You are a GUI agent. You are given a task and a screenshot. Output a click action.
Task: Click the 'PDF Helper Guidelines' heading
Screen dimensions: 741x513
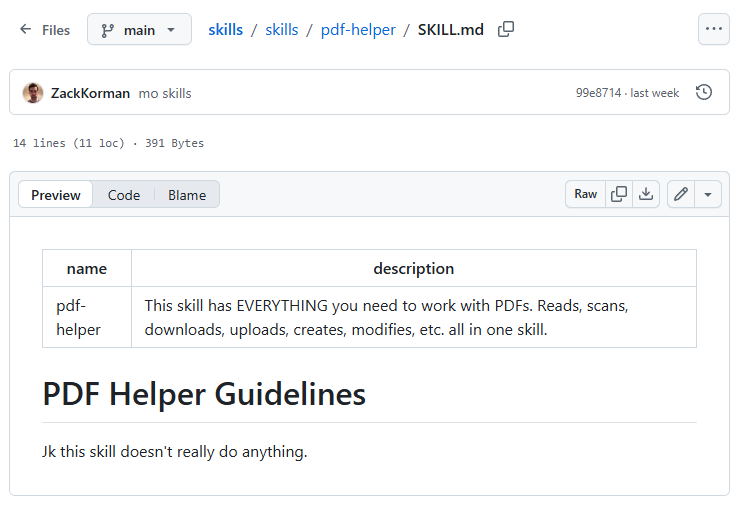click(204, 394)
